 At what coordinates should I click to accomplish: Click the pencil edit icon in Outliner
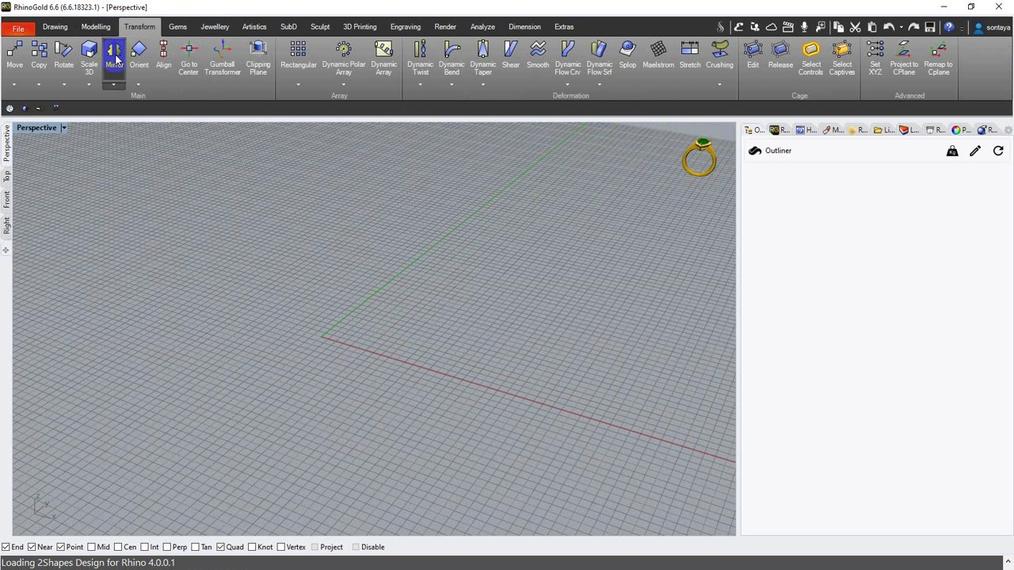pos(975,151)
